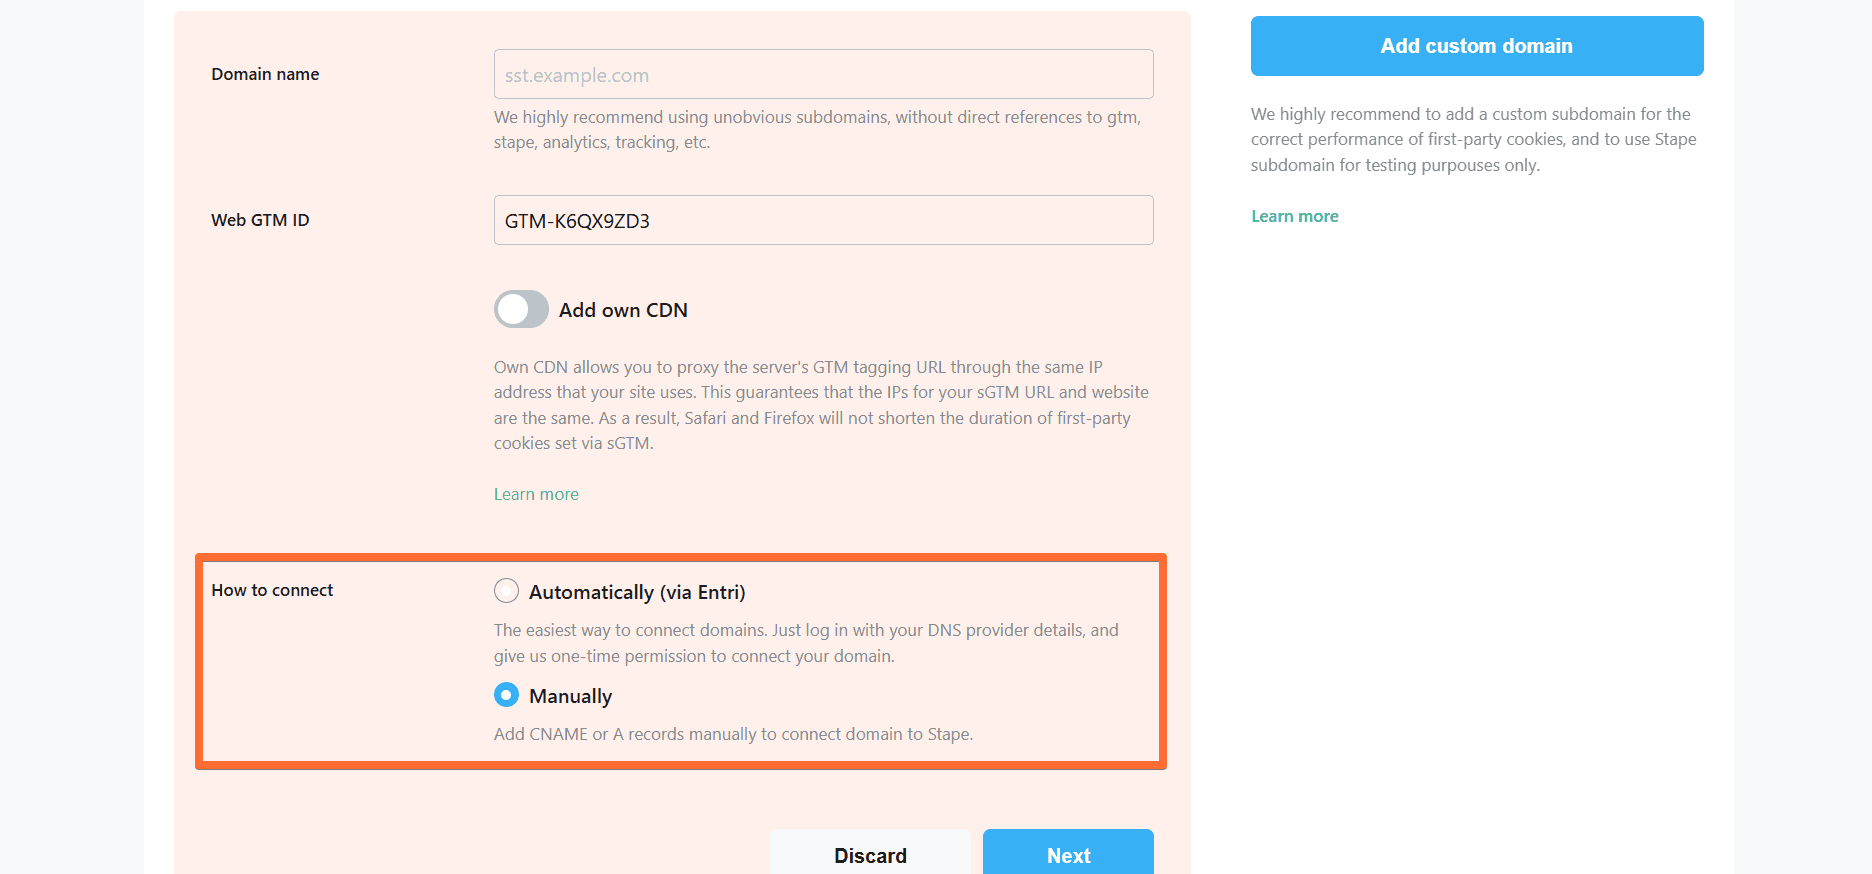The height and width of the screenshot is (874, 1872).
Task: Open Learn more under custom subdomain advice
Action: [1295, 216]
